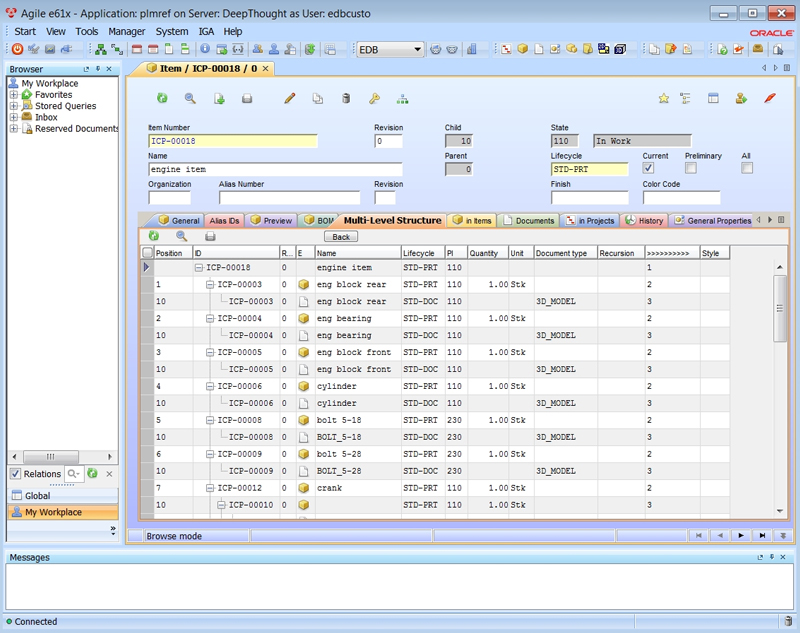Toggle the Current checkbox
The image size is (800, 633).
tap(648, 168)
